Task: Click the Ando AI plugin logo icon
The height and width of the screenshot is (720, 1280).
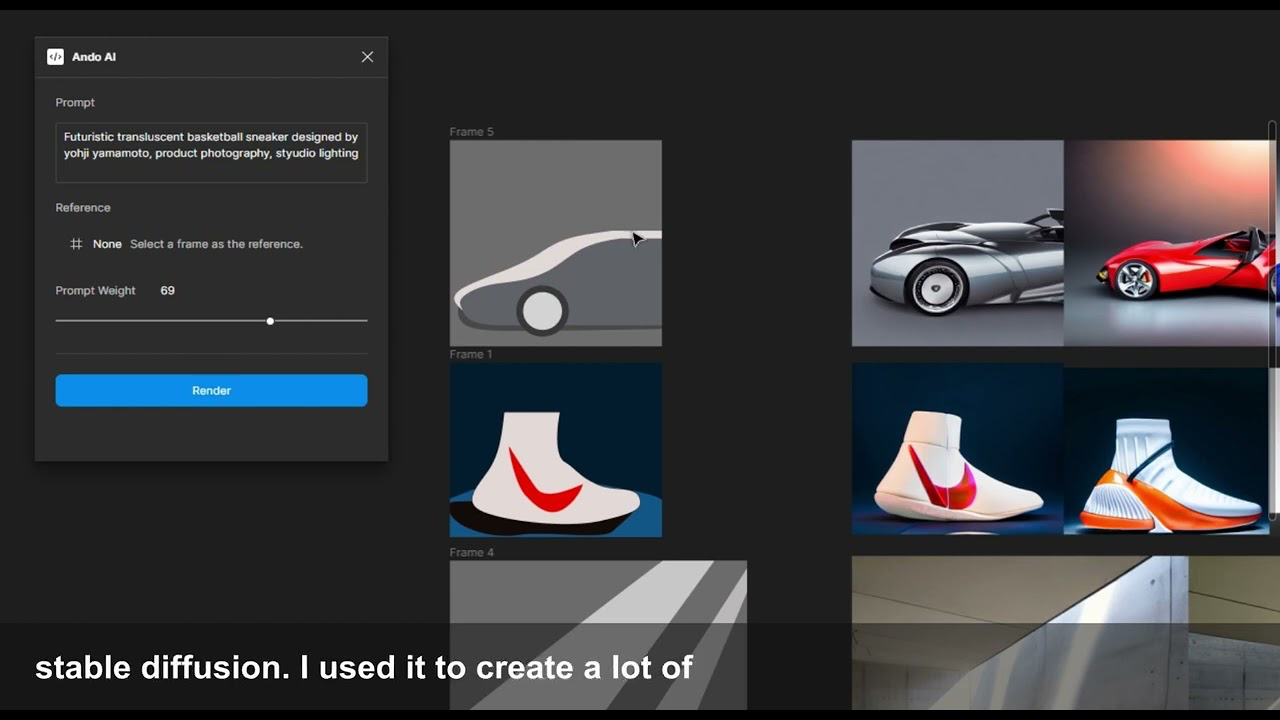Action: [x=55, y=57]
